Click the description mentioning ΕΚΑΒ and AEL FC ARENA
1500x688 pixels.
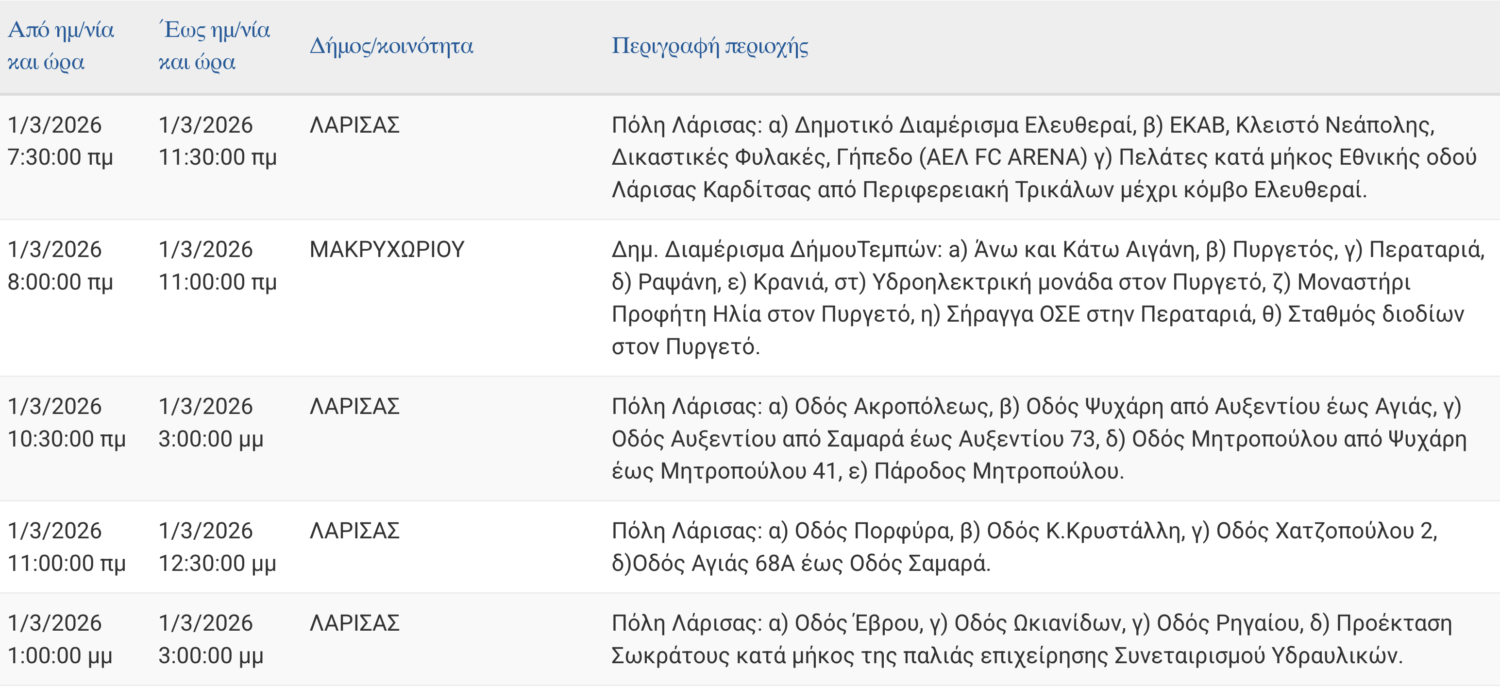(1022, 157)
